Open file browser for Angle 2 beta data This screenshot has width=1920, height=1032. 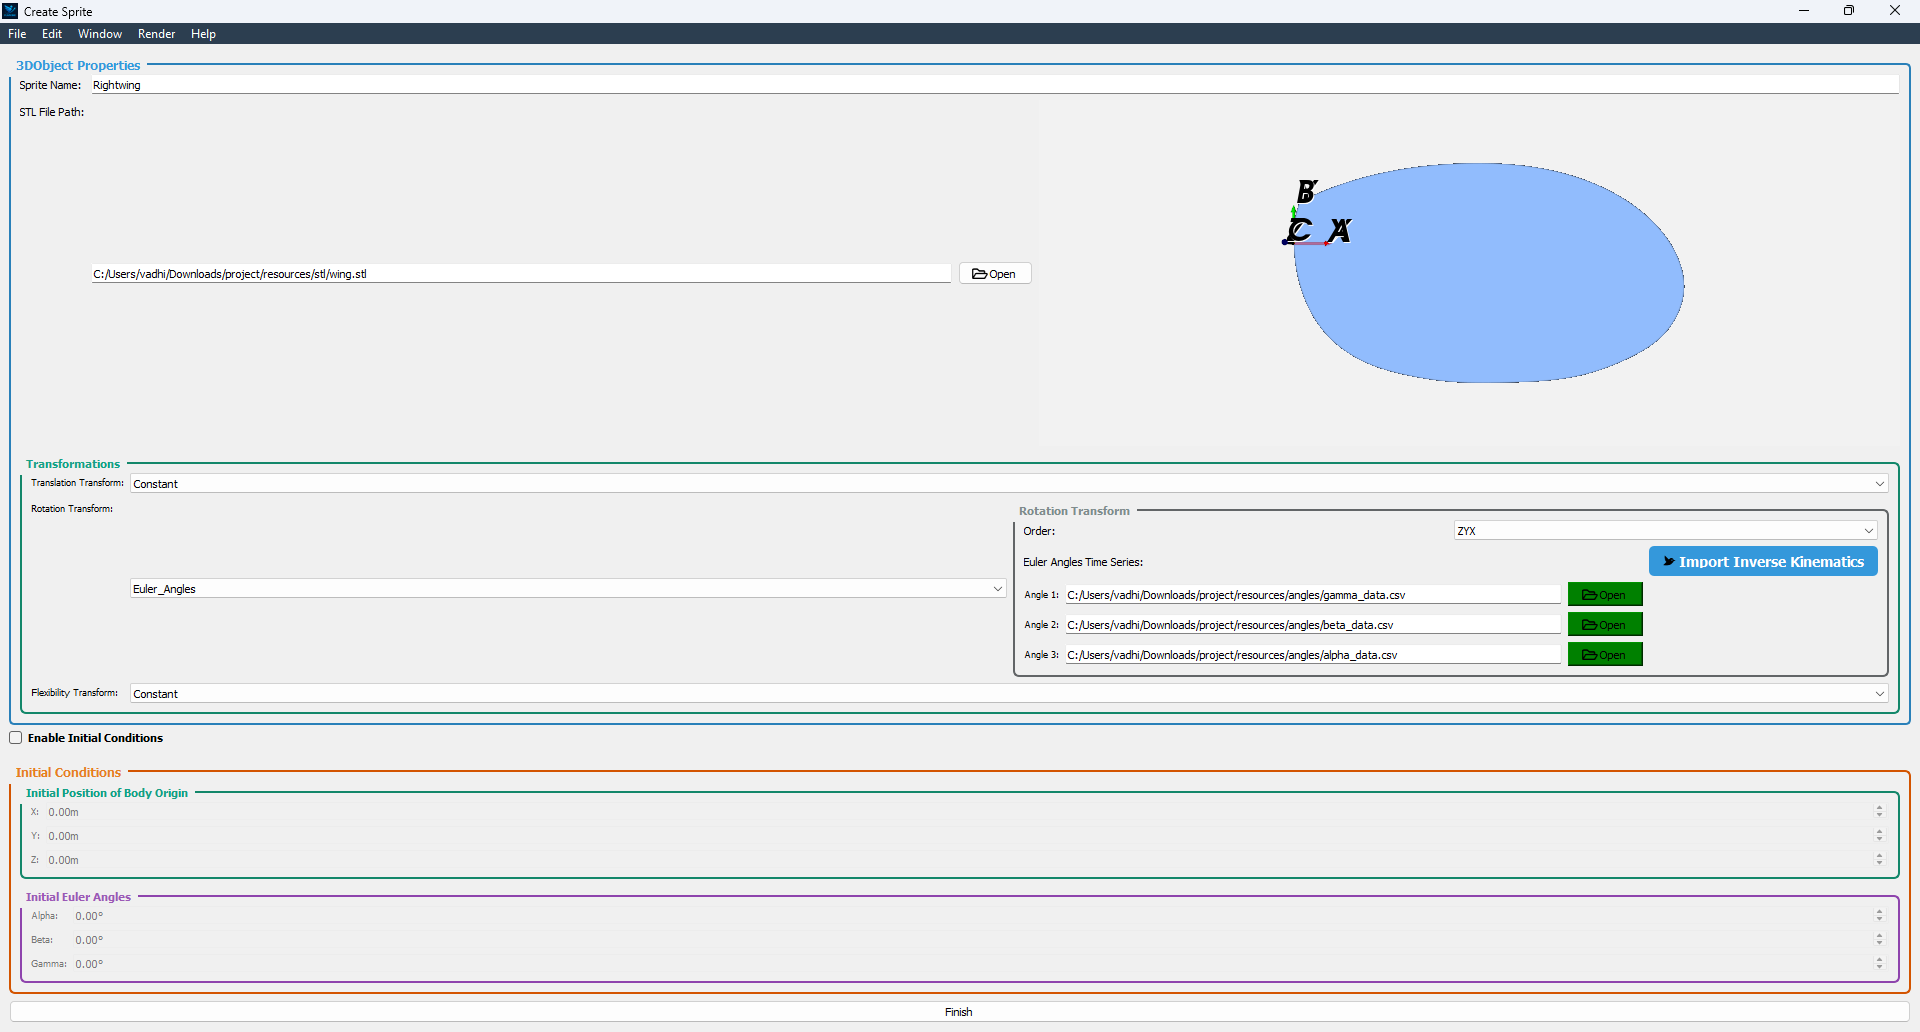[x=1604, y=625]
